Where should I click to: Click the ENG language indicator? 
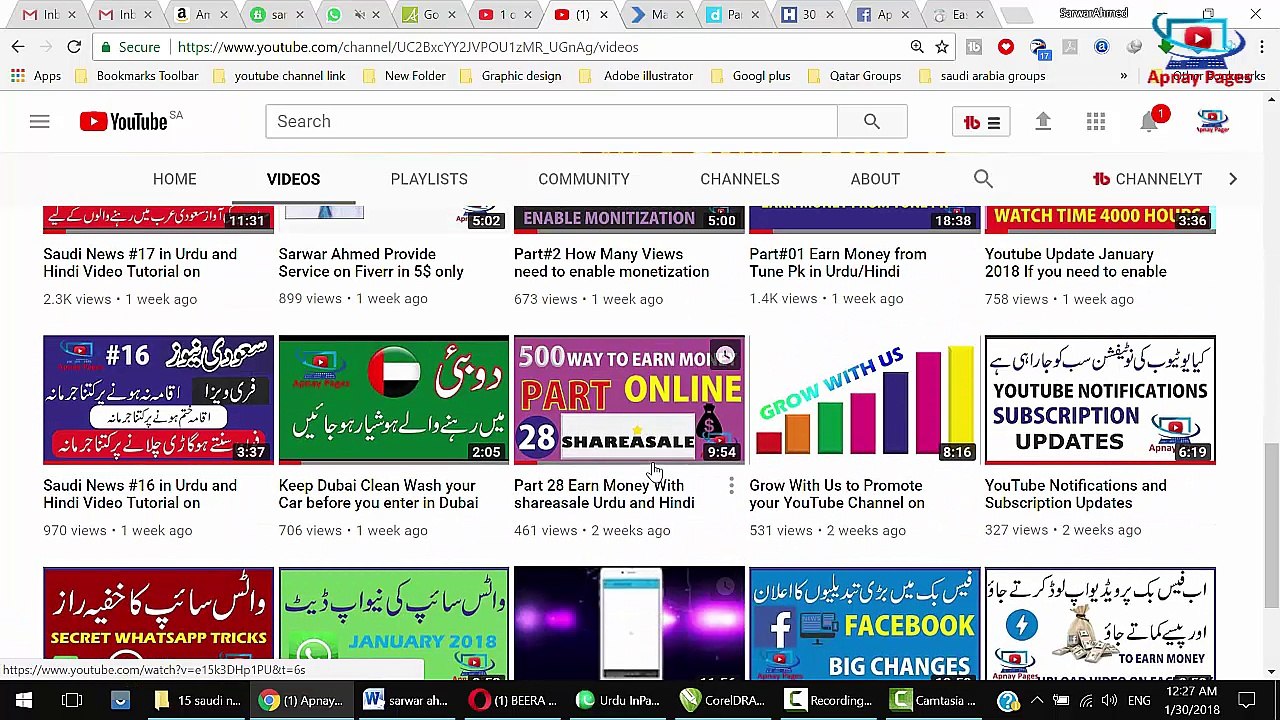click(1139, 701)
